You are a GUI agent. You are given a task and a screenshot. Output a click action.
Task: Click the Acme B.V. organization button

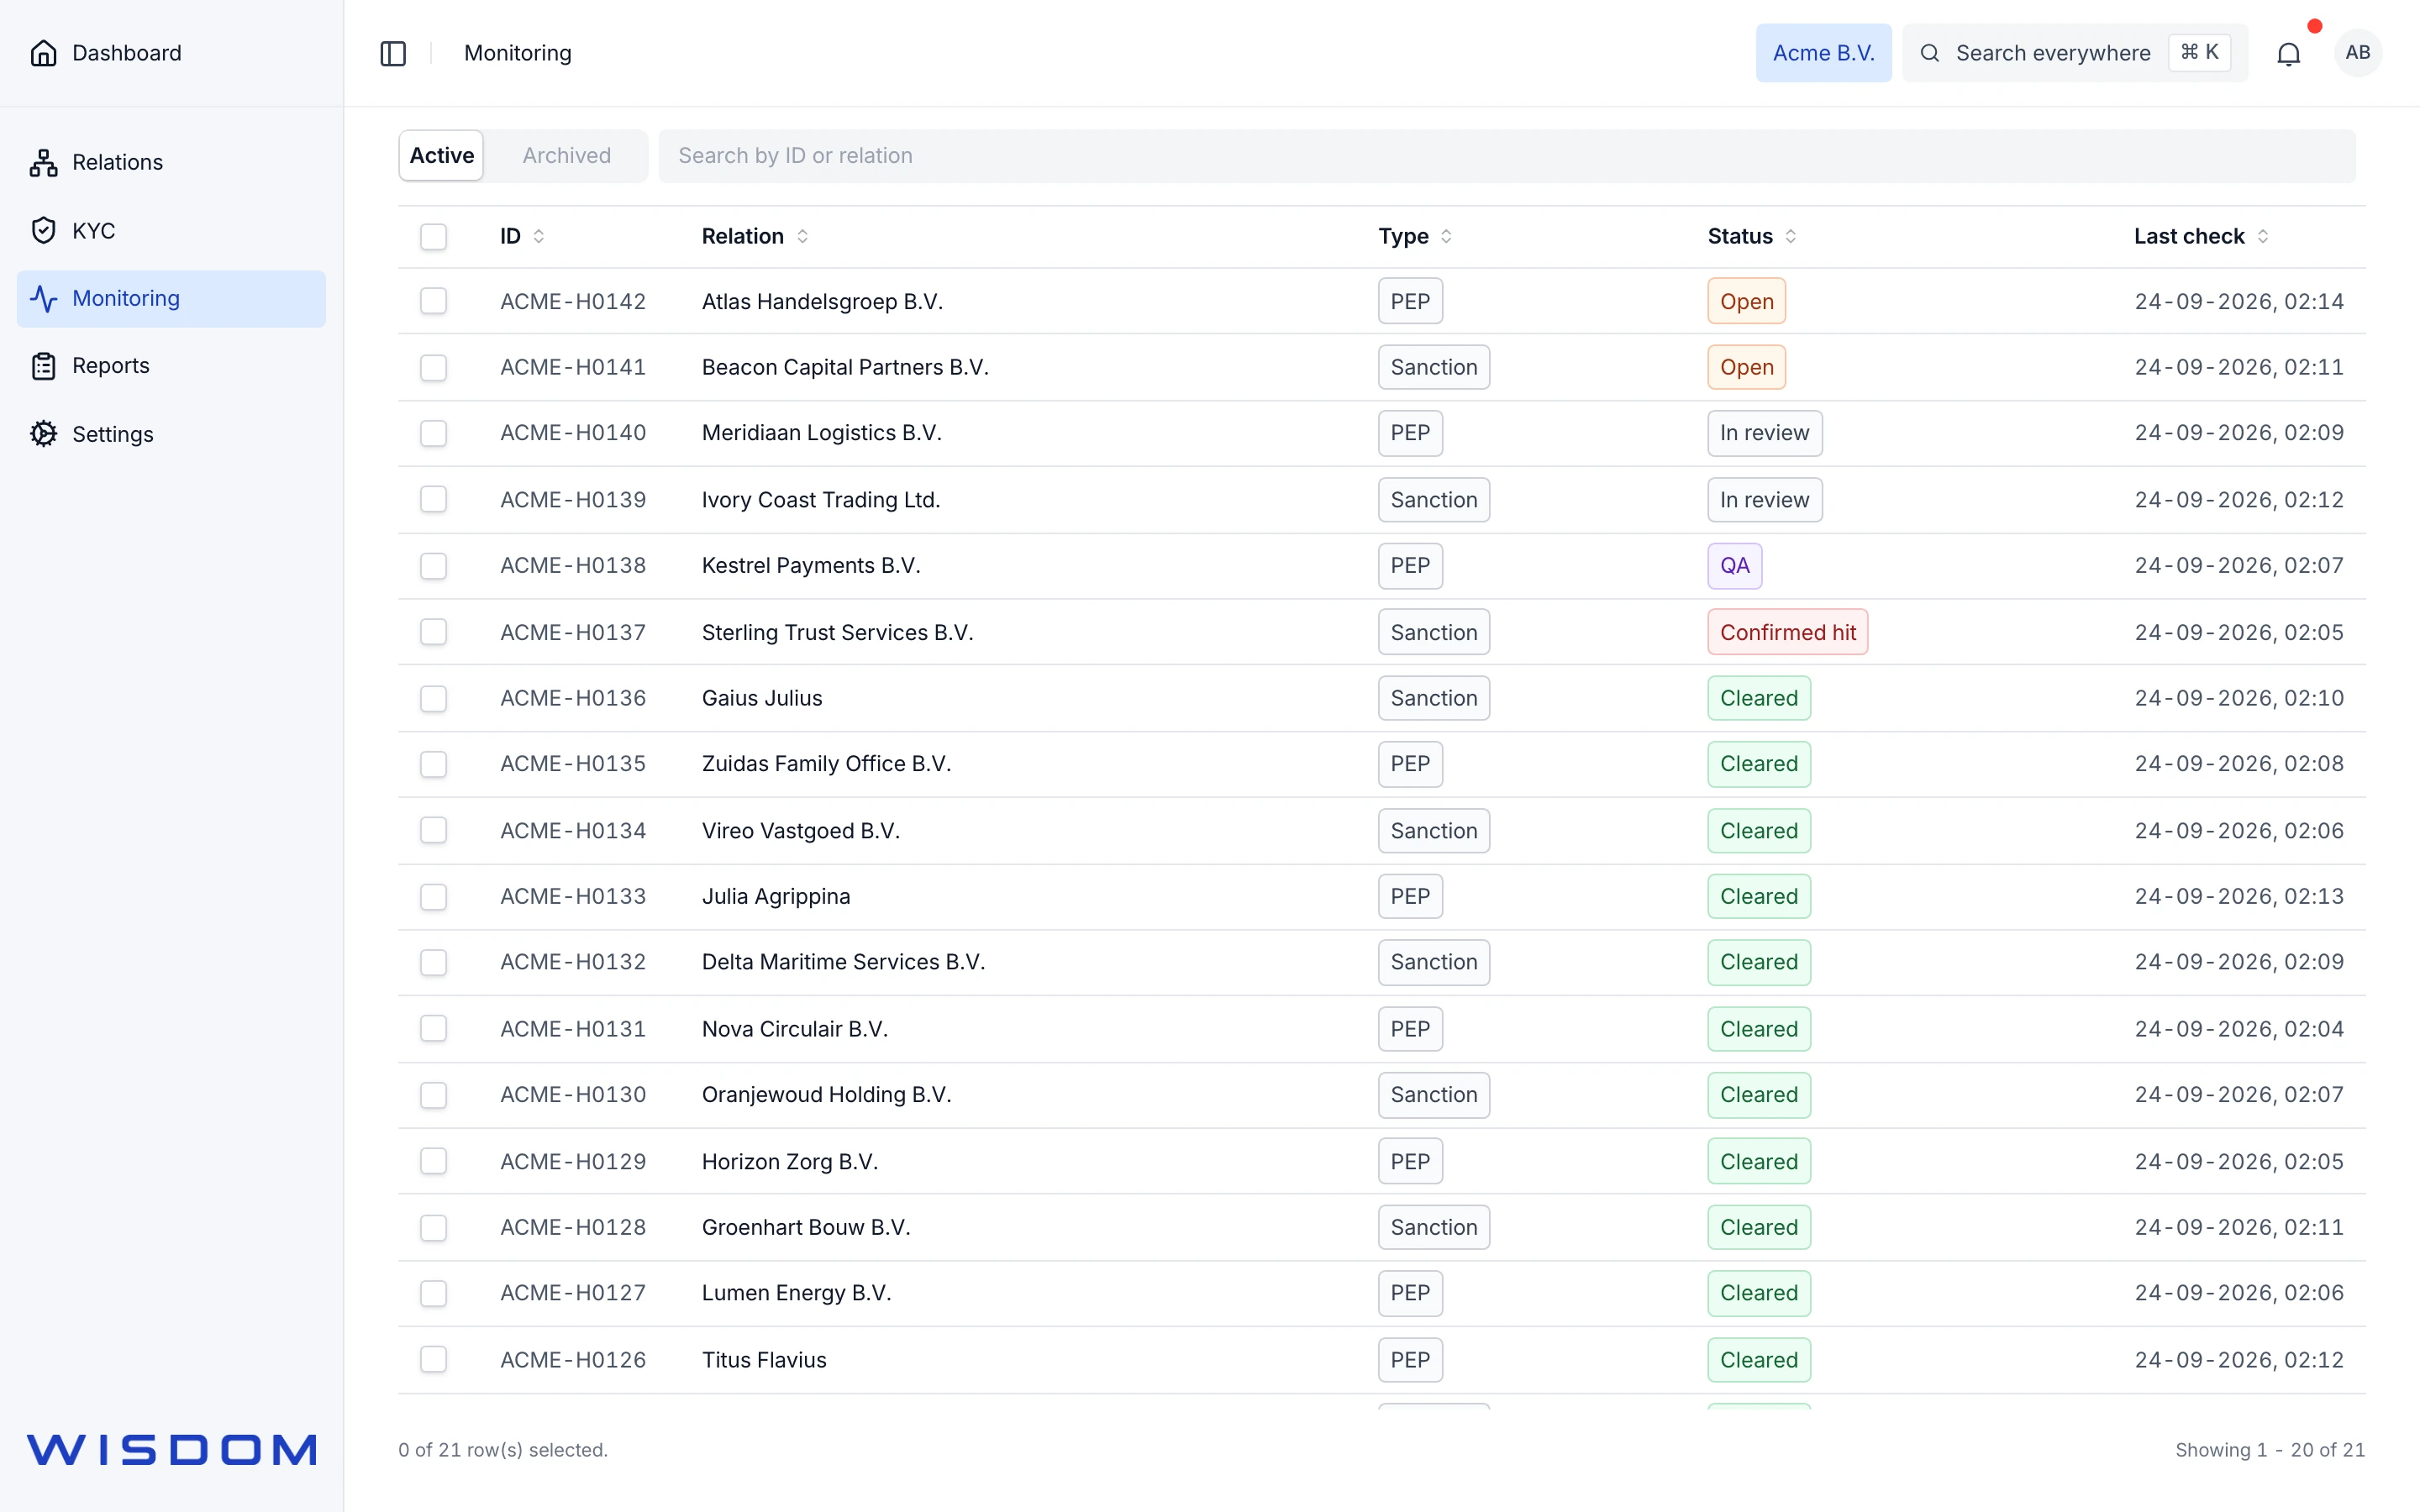(1823, 53)
